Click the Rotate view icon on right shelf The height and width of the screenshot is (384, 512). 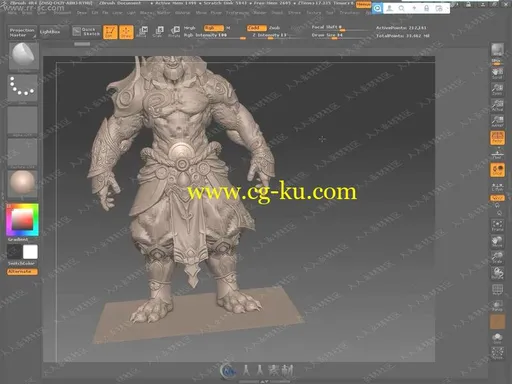coord(497,273)
